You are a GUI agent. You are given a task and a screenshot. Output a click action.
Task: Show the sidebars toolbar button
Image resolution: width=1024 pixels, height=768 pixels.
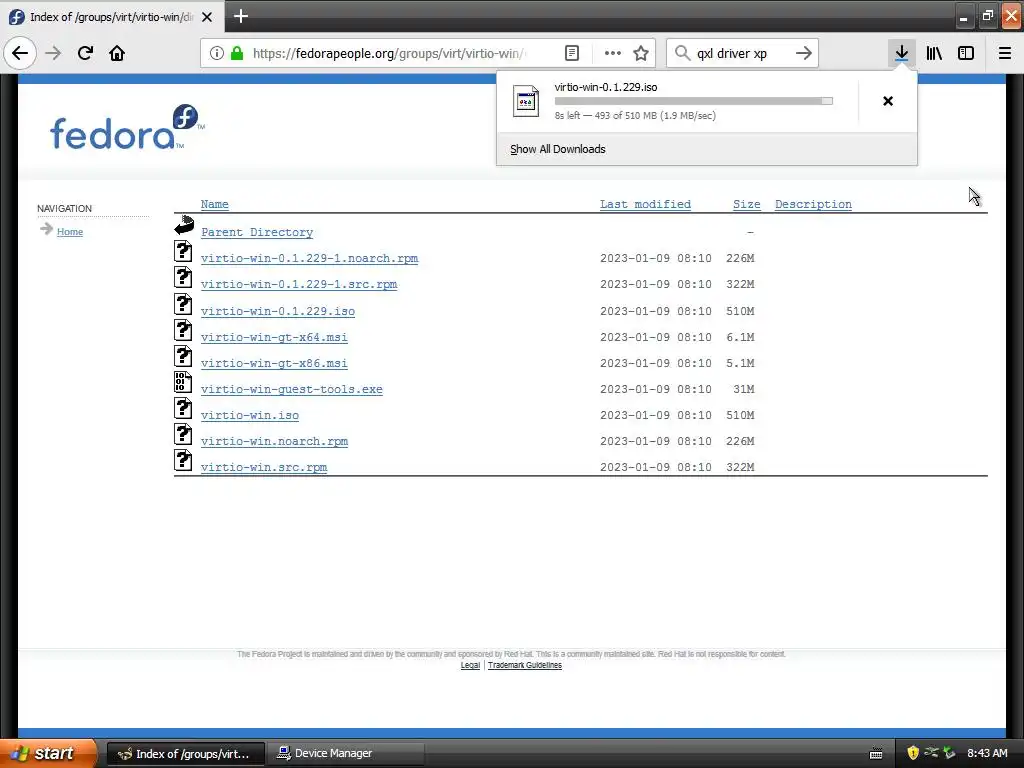(966, 53)
